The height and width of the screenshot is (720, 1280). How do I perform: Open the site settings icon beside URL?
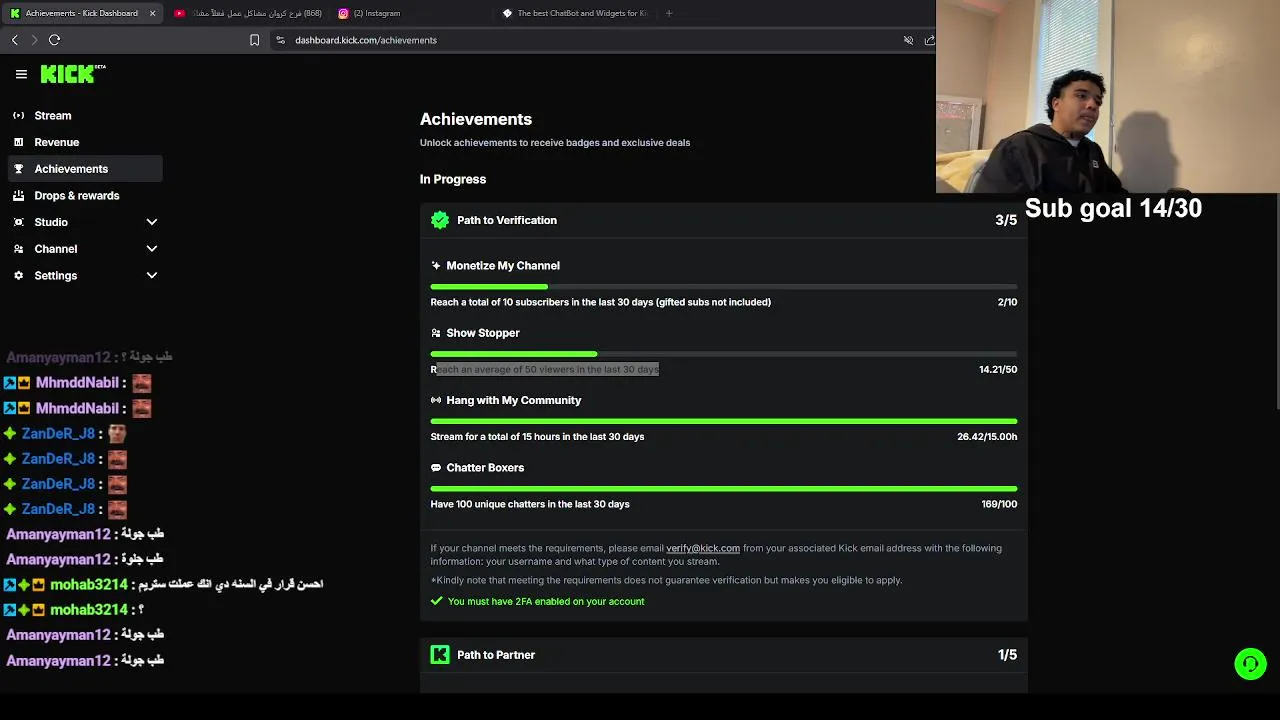pos(281,40)
